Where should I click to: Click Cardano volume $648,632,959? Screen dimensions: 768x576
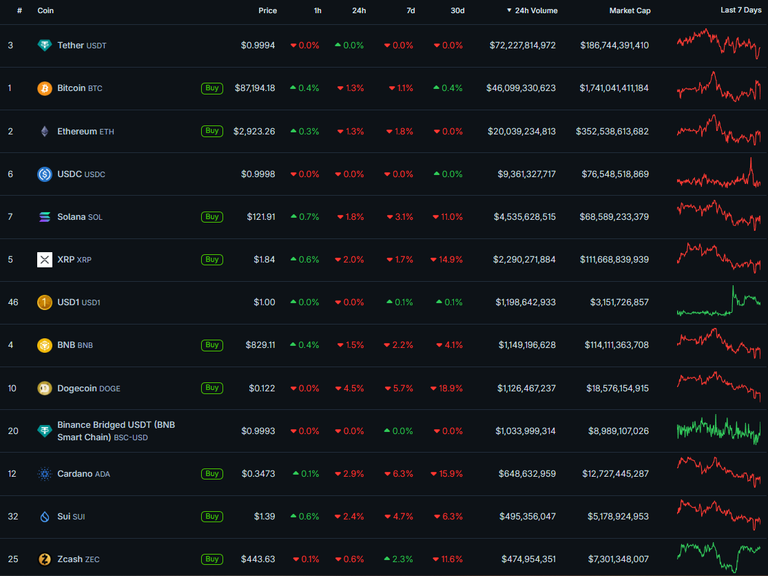point(527,474)
